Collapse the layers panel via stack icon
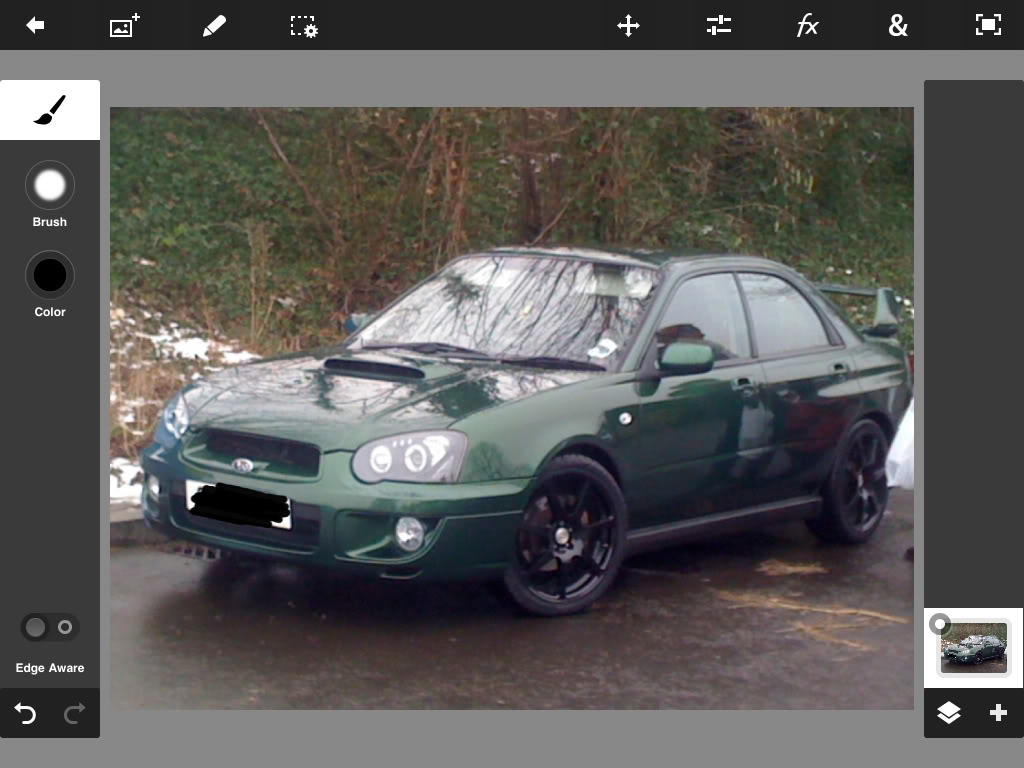The width and height of the screenshot is (1024, 768). (x=948, y=713)
